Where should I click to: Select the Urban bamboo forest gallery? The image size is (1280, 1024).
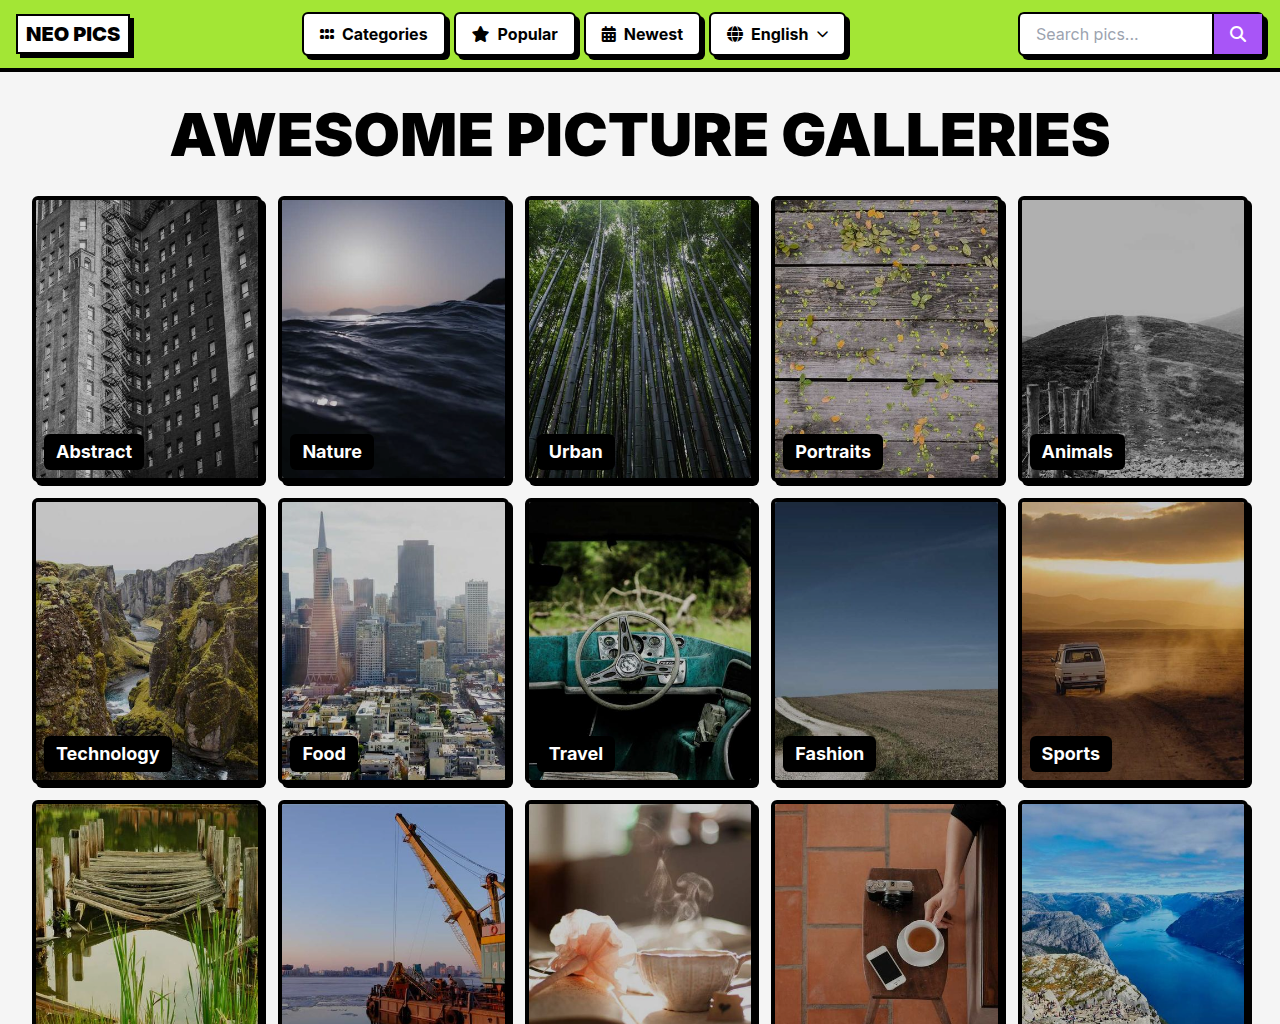click(x=640, y=339)
